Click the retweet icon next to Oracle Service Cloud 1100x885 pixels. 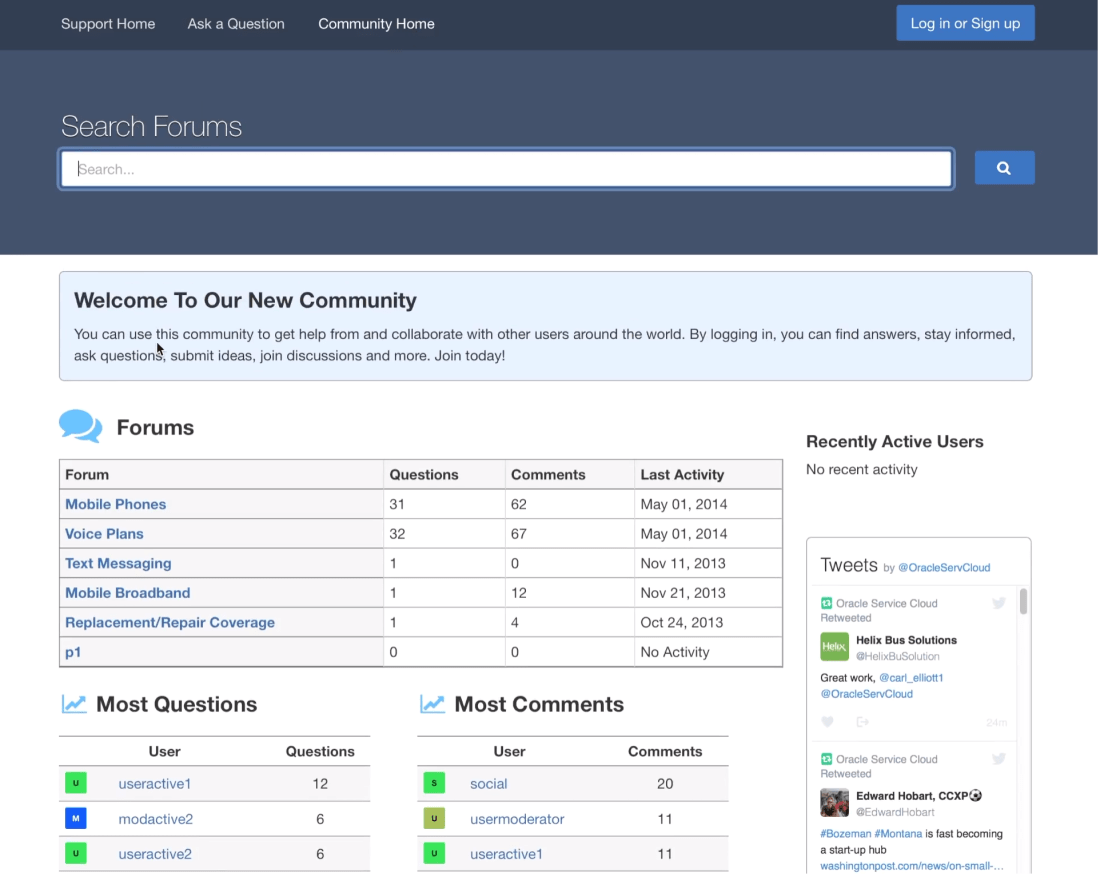click(825, 602)
